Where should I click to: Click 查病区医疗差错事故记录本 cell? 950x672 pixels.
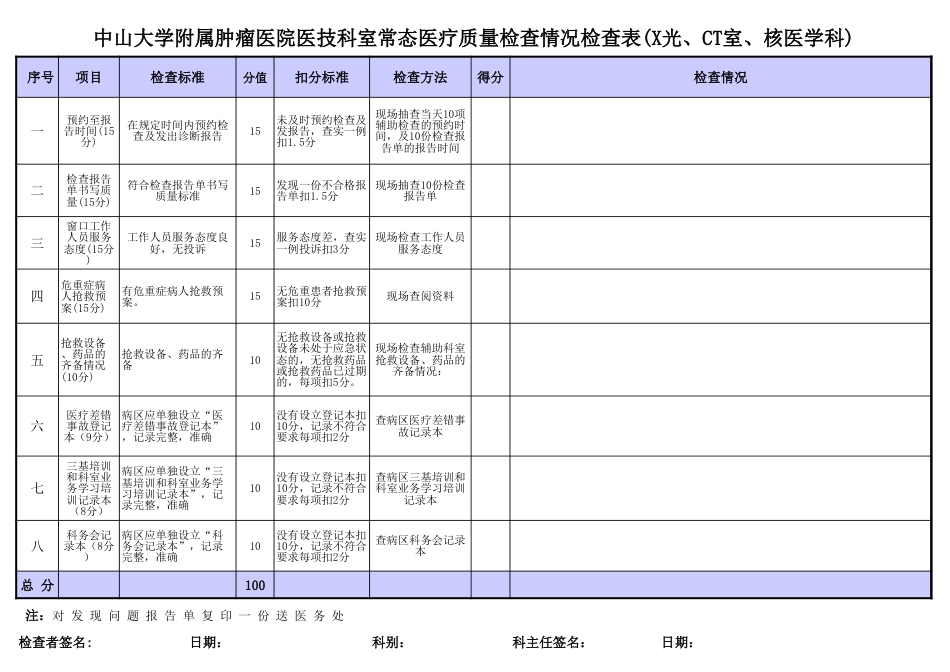click(x=420, y=426)
